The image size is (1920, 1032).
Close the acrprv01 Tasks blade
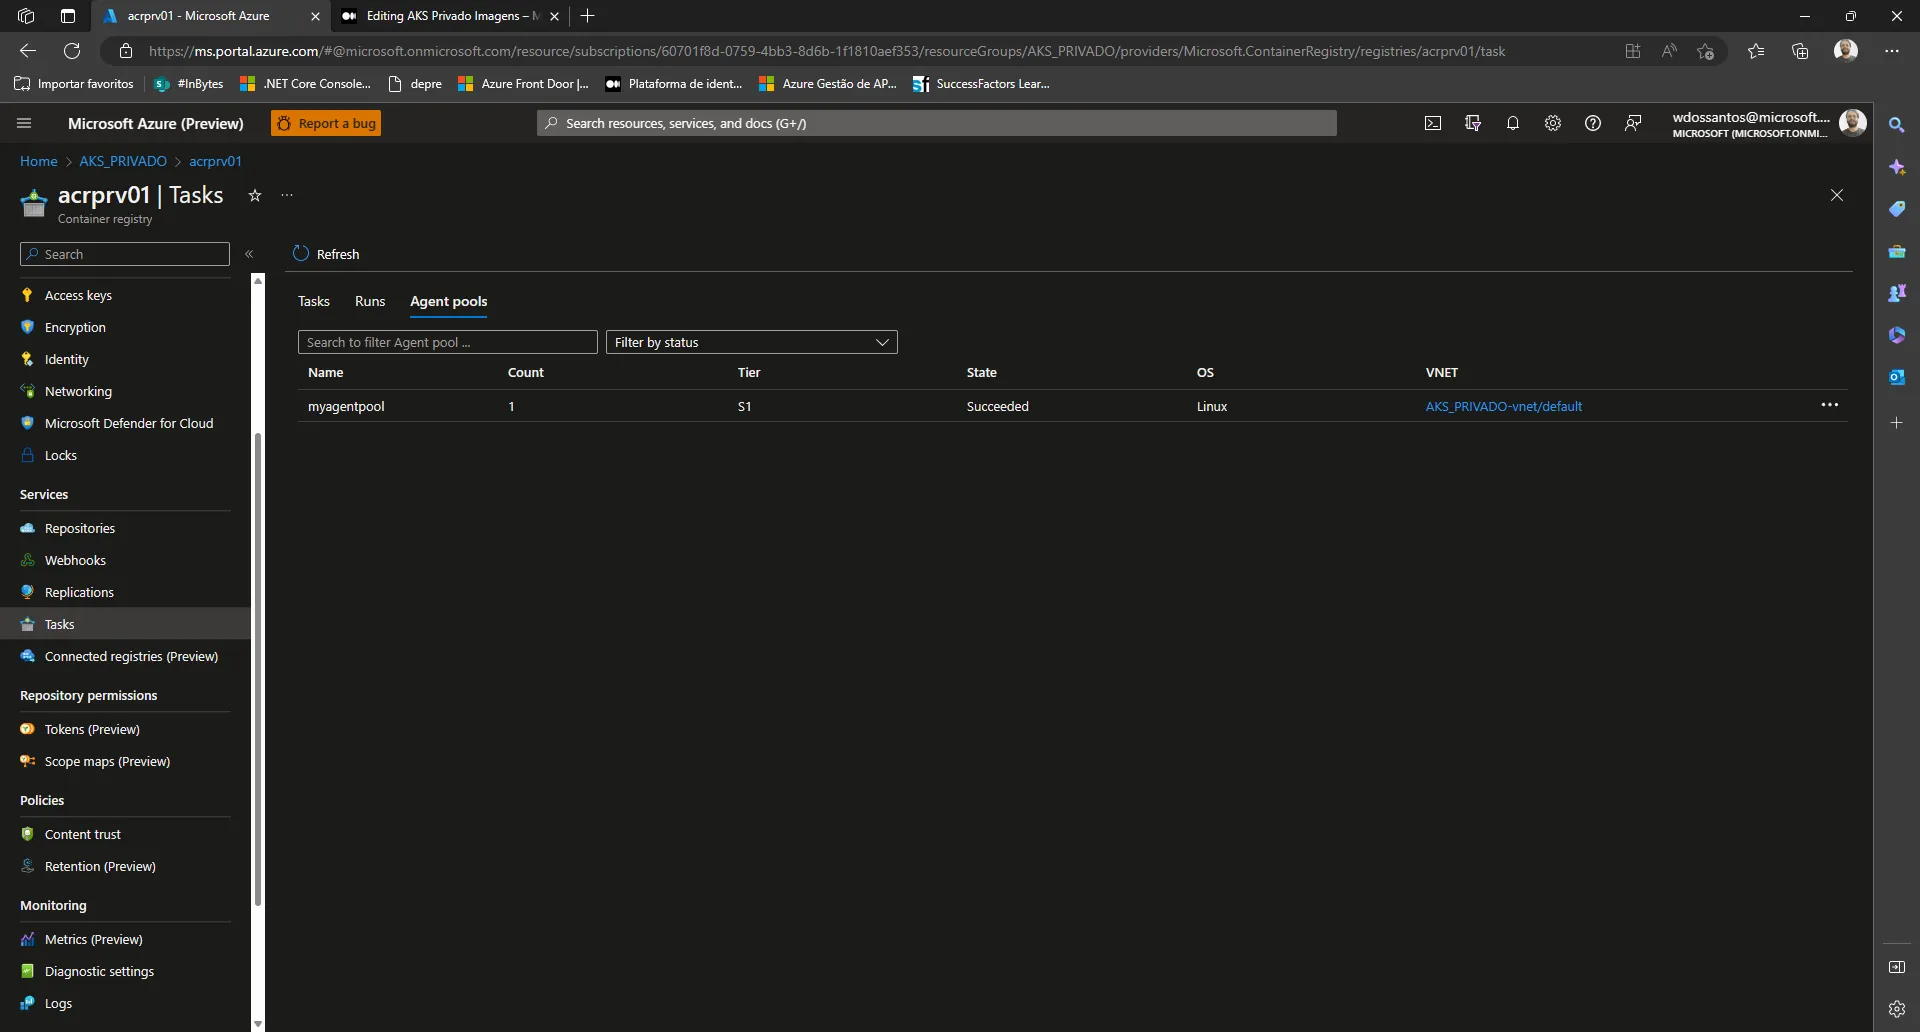pos(1837,195)
